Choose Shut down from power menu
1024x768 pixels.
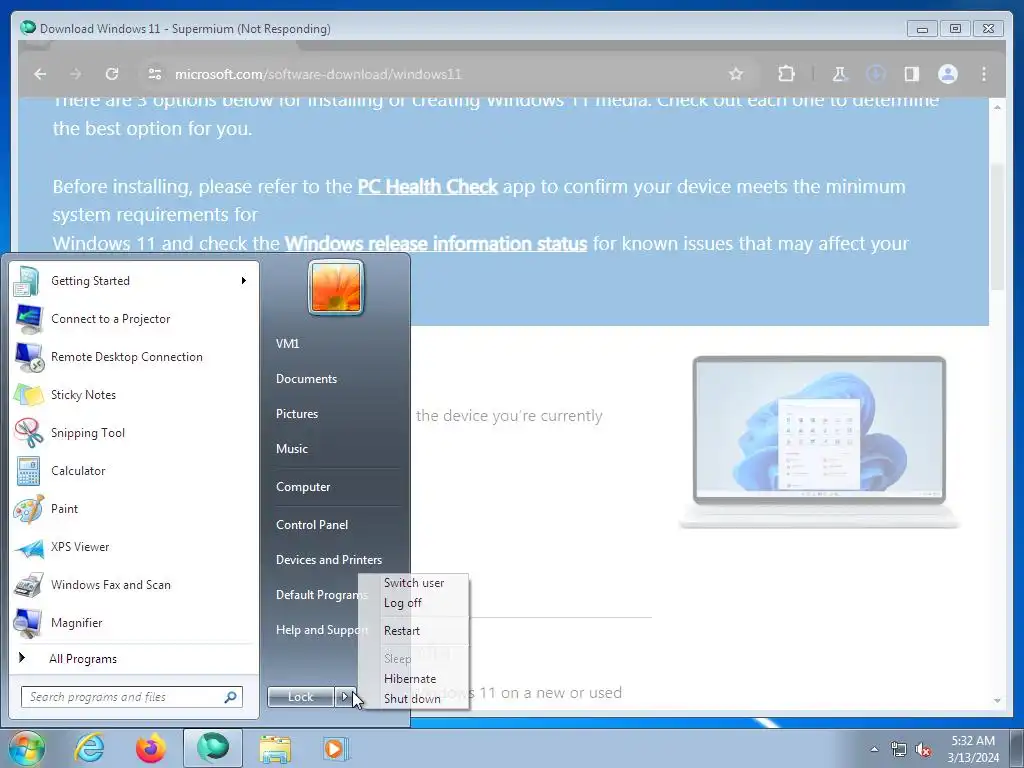click(x=414, y=699)
